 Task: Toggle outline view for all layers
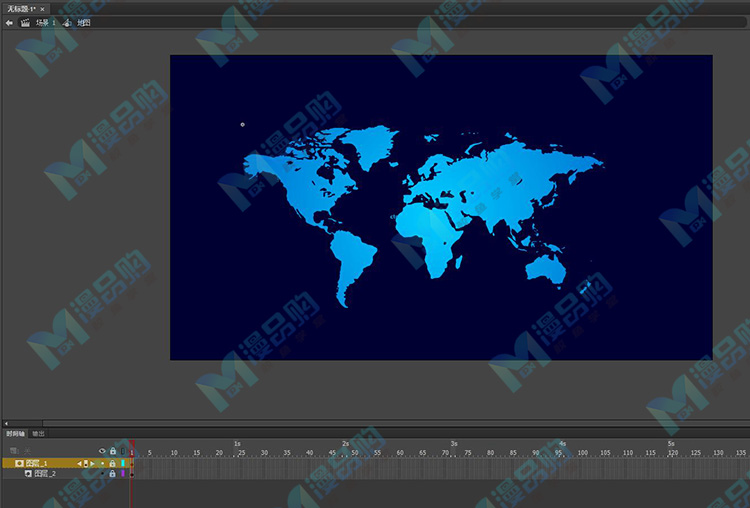(x=123, y=451)
